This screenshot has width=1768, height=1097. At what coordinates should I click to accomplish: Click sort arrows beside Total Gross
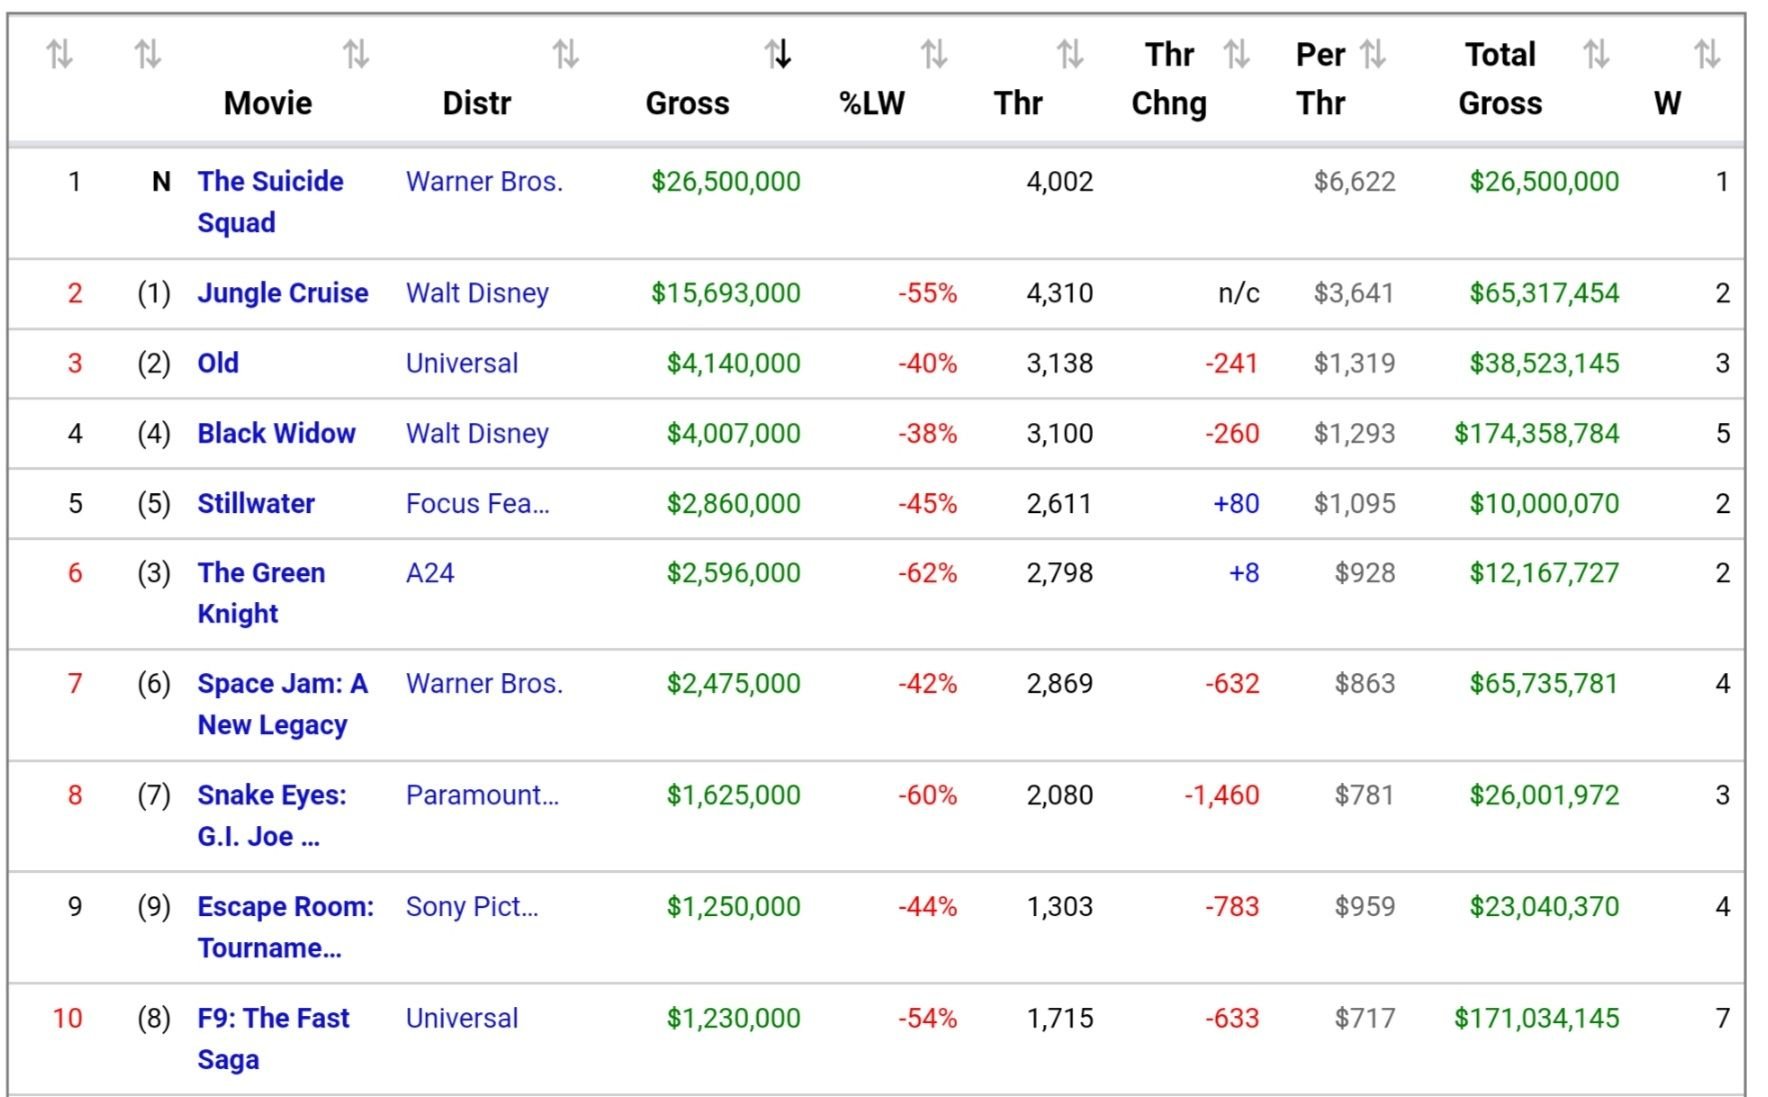click(1596, 53)
